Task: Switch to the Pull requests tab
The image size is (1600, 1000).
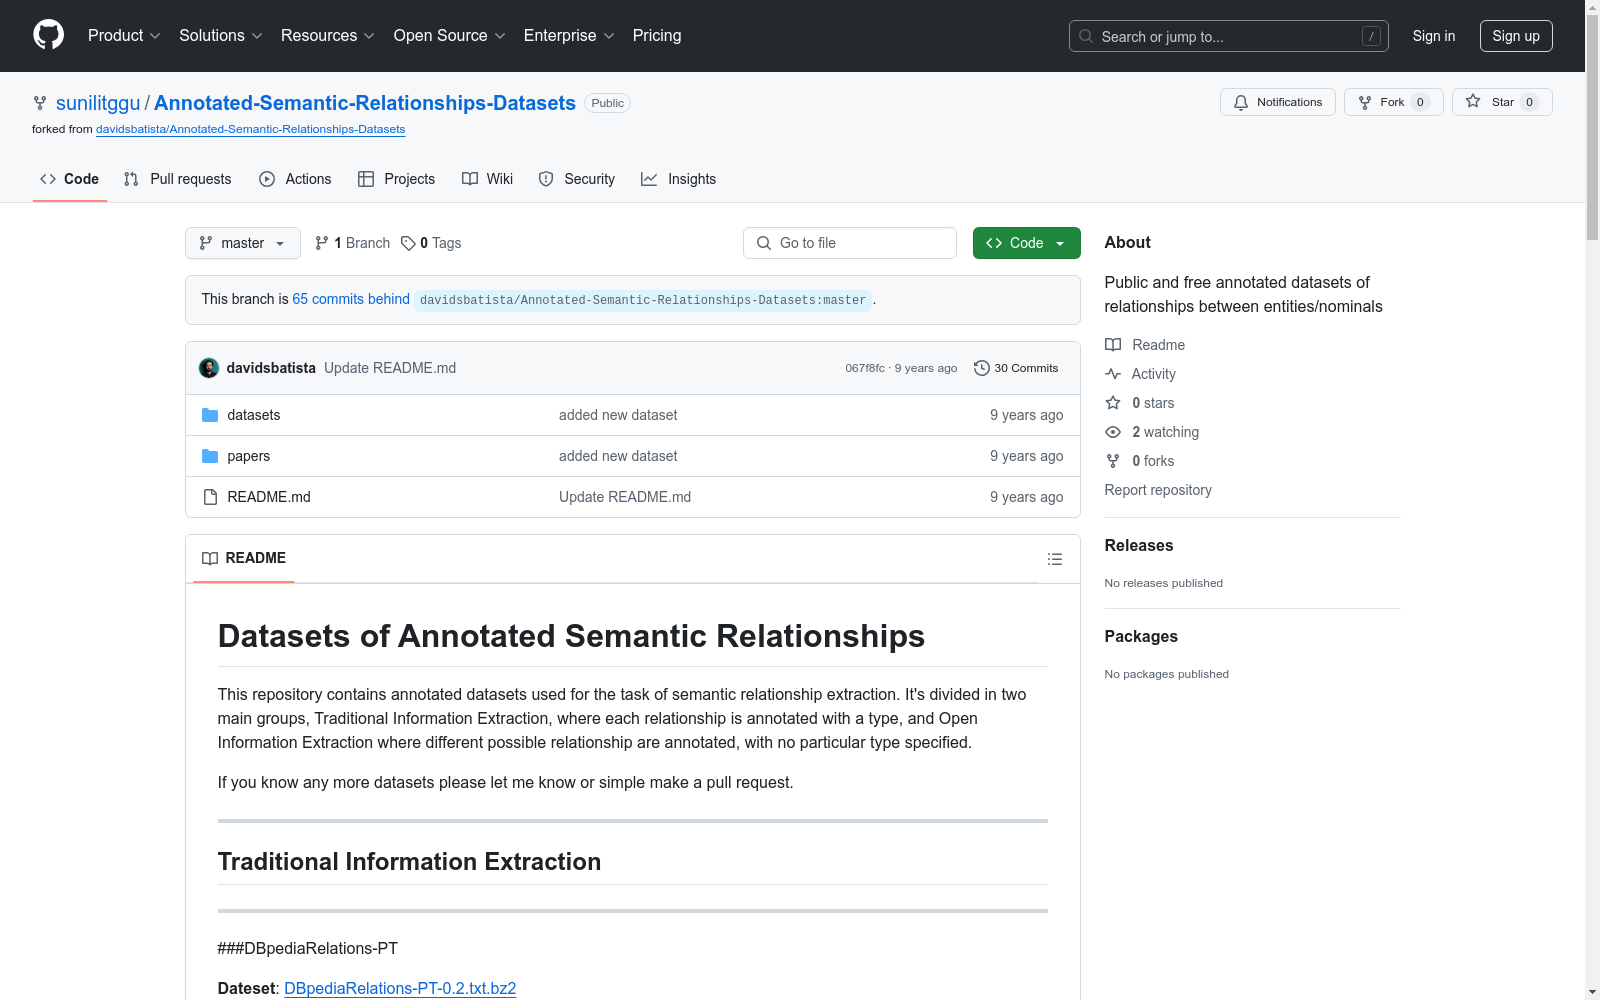Action: click(x=177, y=179)
